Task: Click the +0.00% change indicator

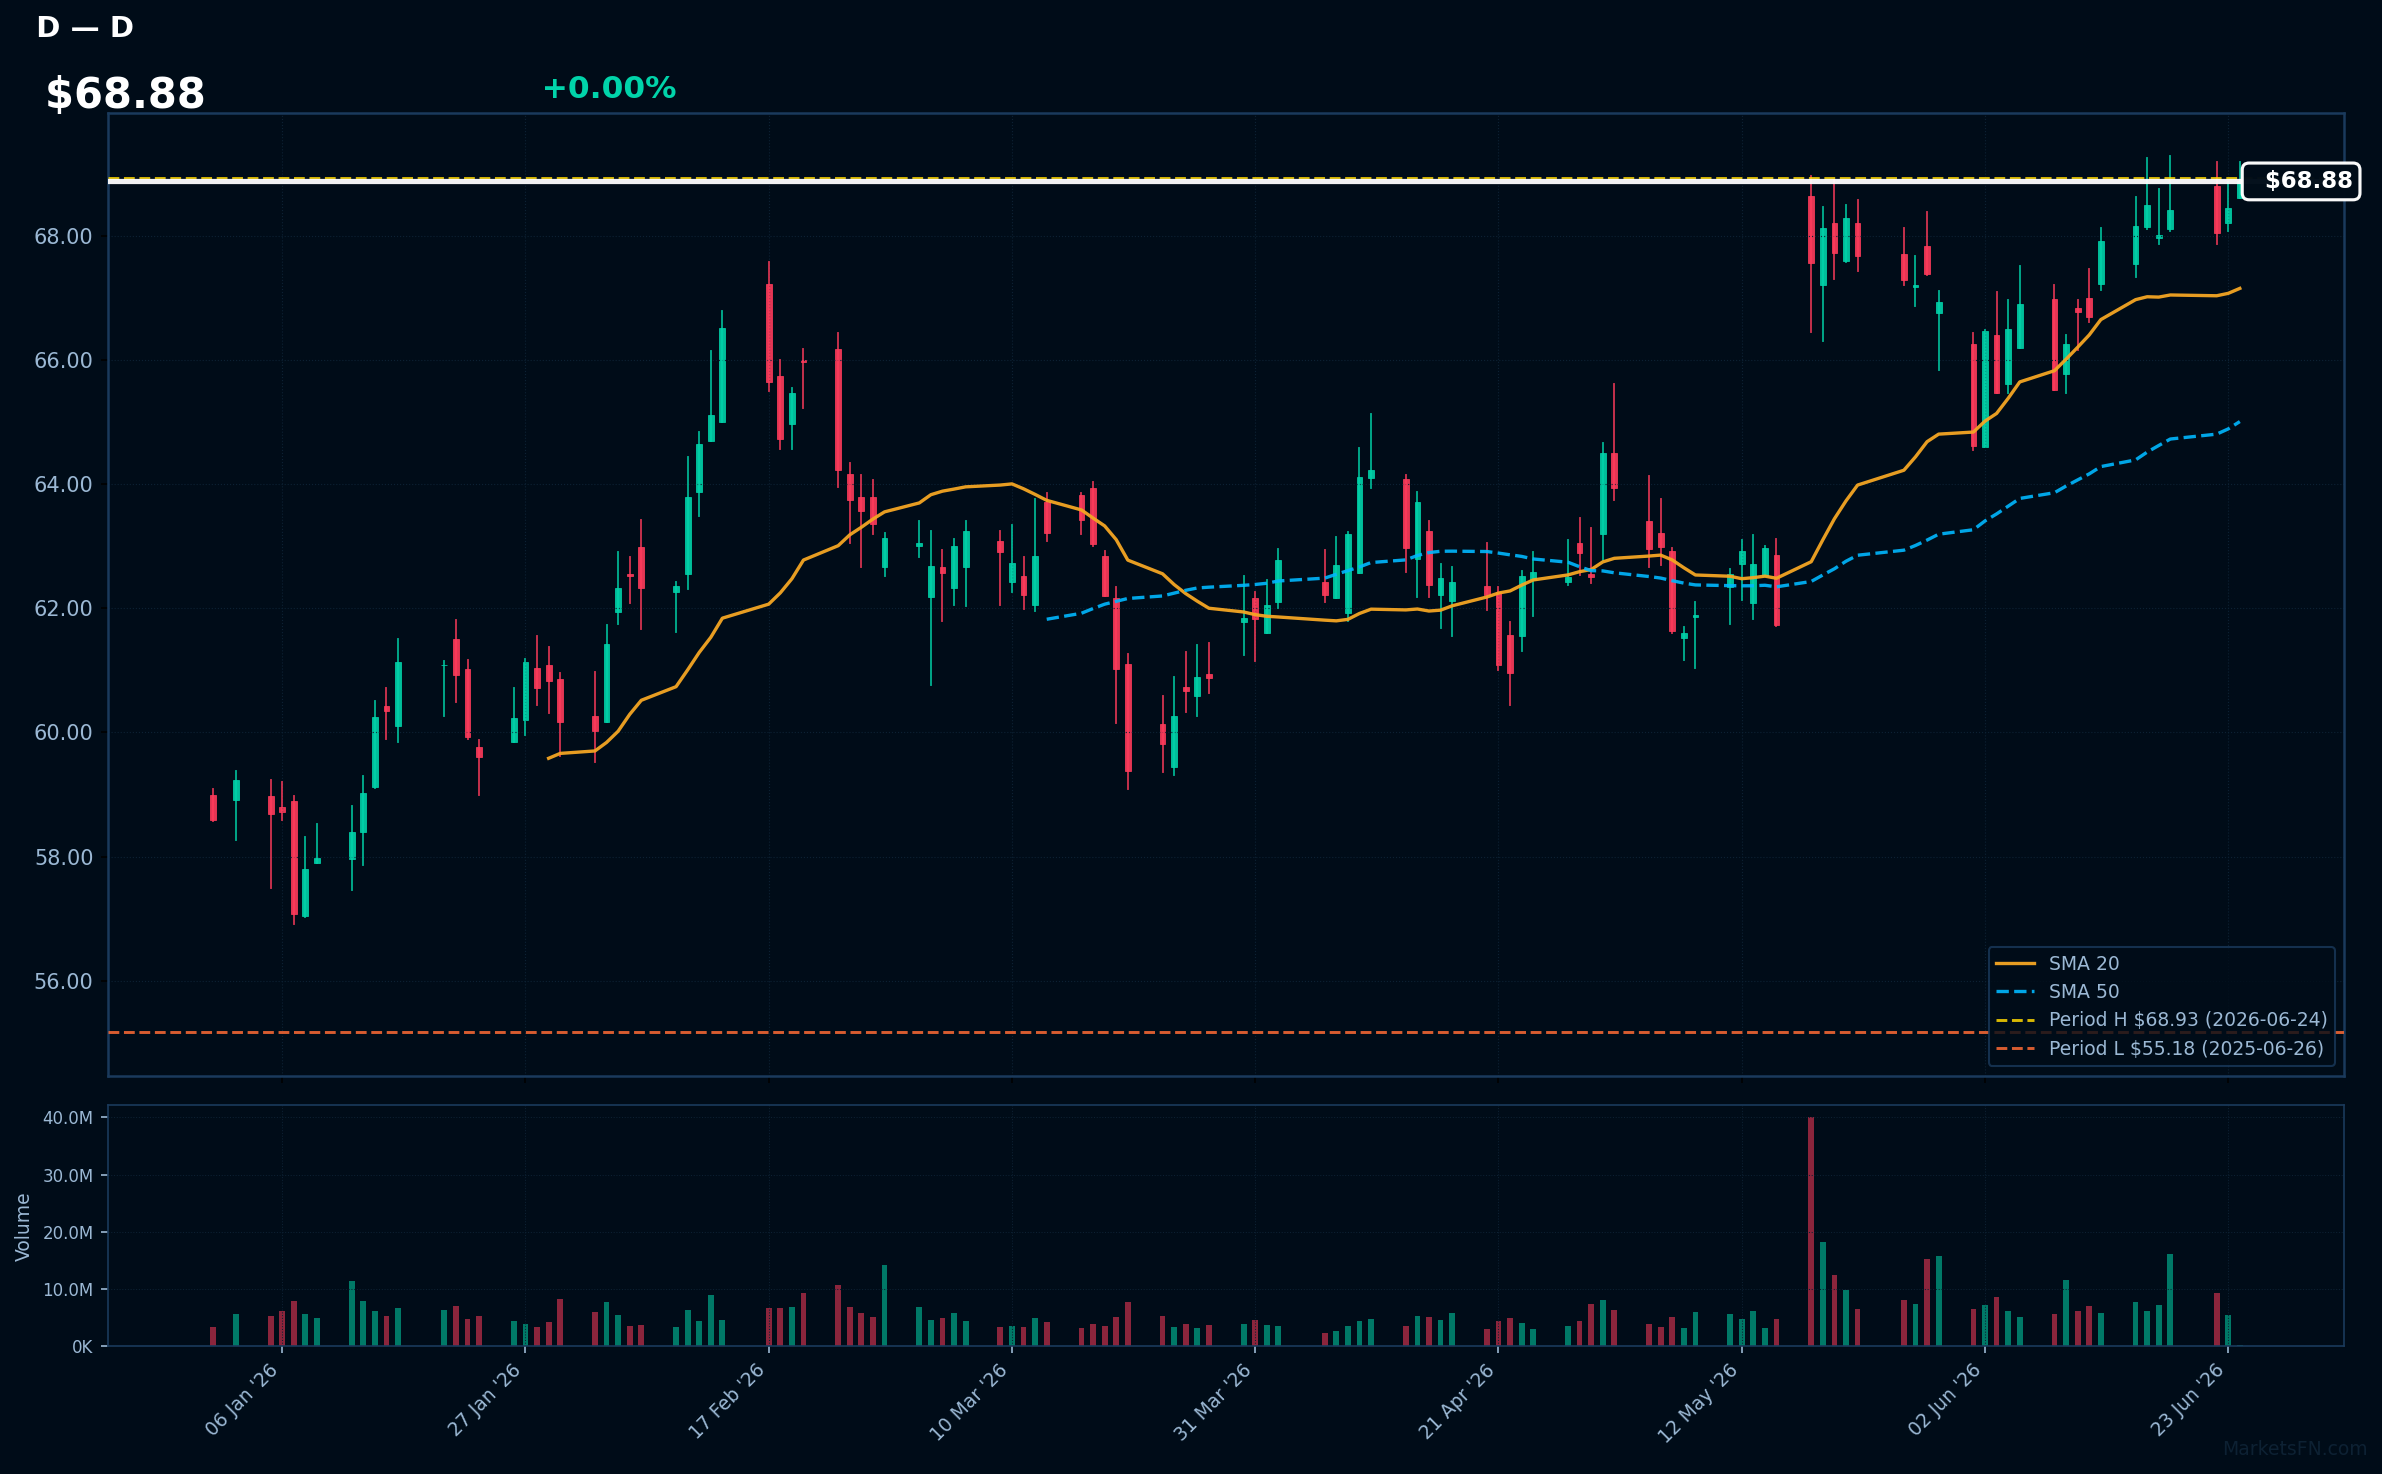Action: point(609,88)
